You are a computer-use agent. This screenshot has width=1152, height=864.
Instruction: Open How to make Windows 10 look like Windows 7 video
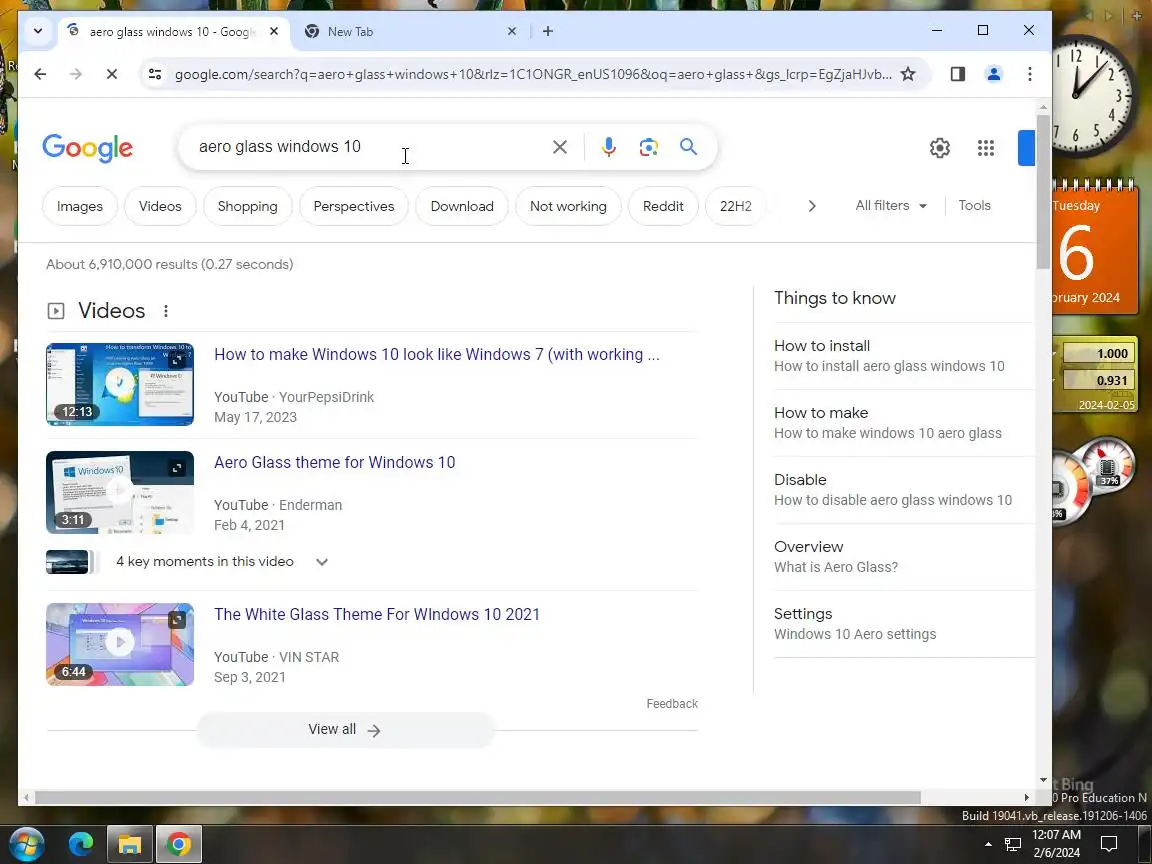tap(436, 354)
